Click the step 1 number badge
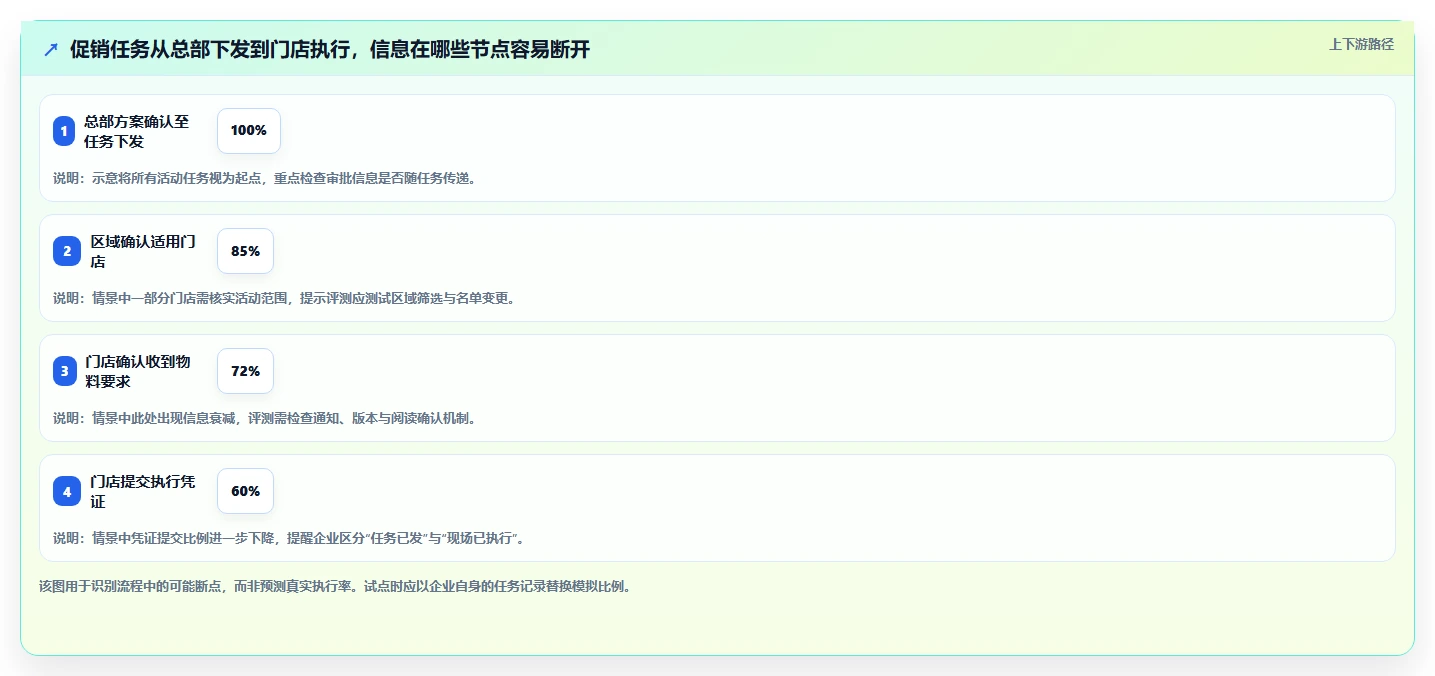The width and height of the screenshot is (1435, 676). 64,131
